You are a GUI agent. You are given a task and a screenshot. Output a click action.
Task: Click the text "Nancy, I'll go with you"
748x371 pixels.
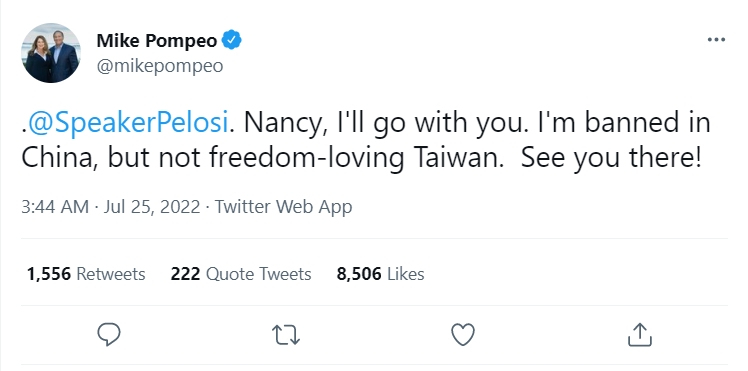pyautogui.click(x=388, y=123)
